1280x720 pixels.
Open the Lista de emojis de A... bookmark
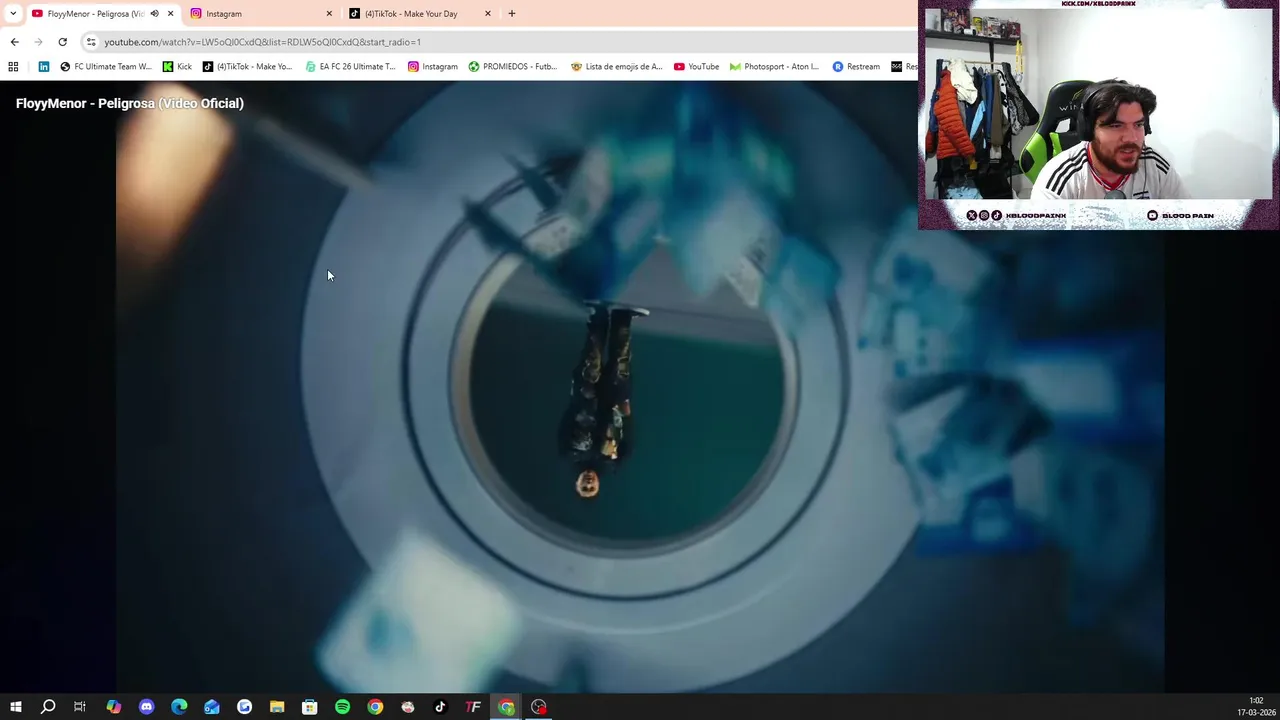616,67
